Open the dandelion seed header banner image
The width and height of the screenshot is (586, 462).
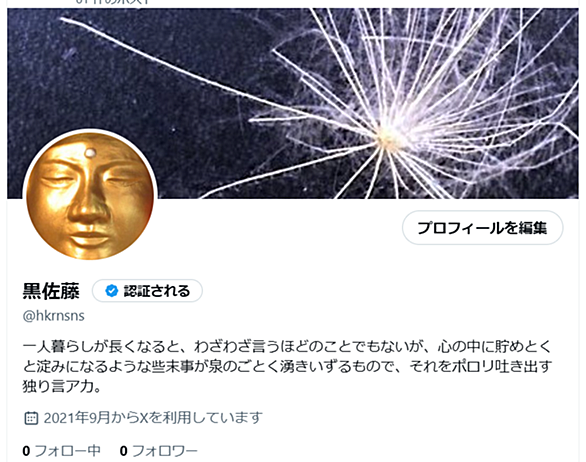pos(293,103)
